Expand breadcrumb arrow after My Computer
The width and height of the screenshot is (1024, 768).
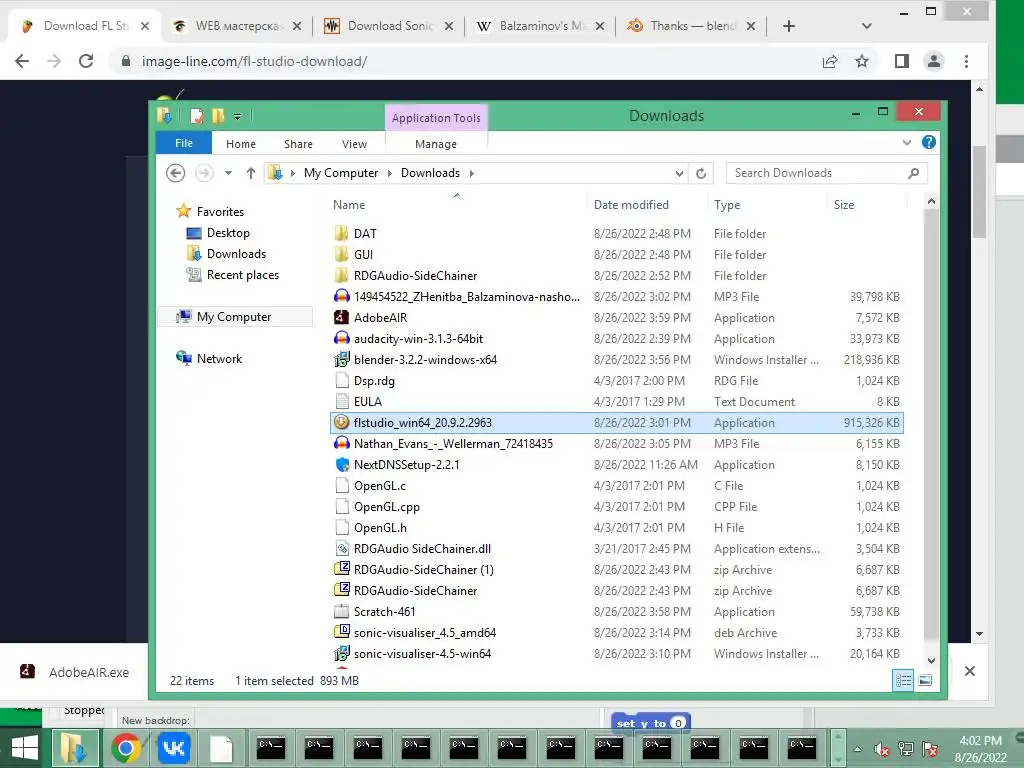pyautogui.click(x=390, y=173)
